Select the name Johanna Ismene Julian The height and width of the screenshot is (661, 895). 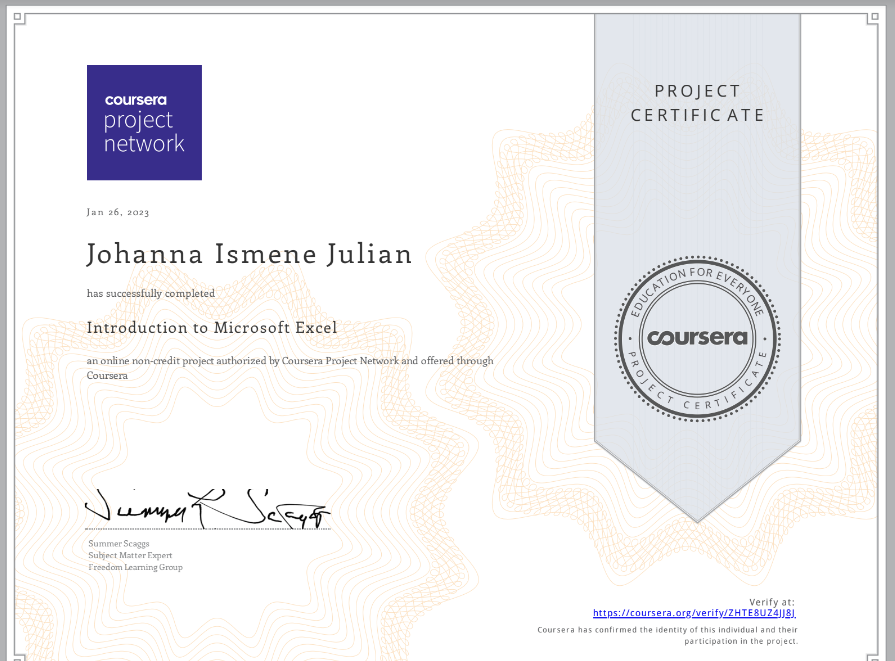tap(249, 254)
